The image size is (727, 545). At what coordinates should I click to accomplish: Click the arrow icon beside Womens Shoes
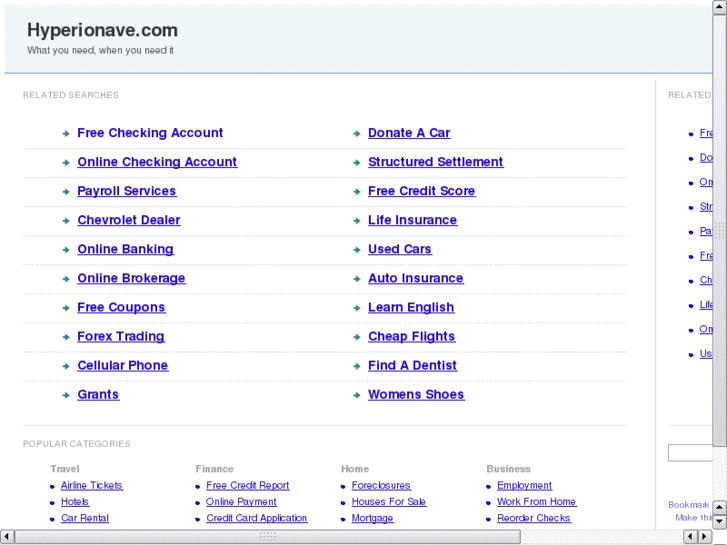pyautogui.click(x=357, y=395)
